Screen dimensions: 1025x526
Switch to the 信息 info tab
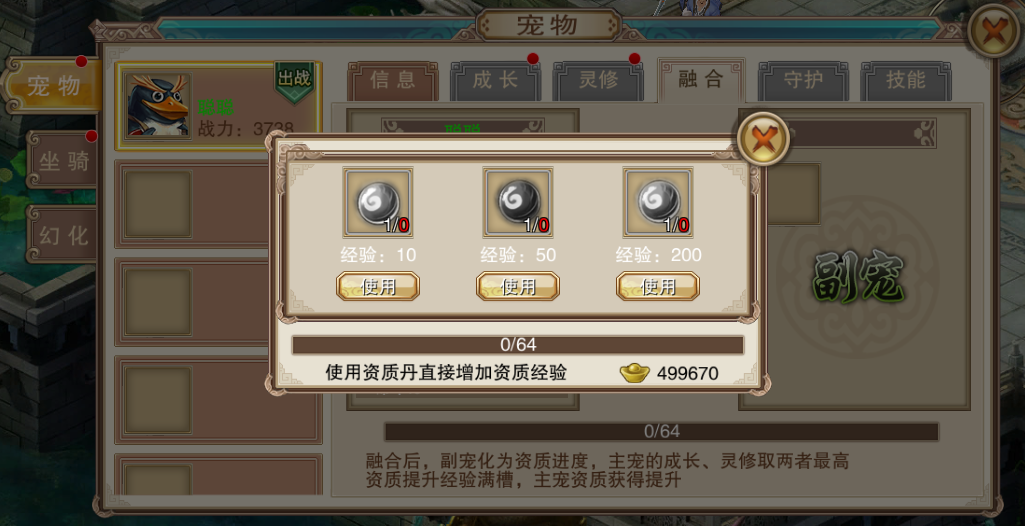coord(392,81)
